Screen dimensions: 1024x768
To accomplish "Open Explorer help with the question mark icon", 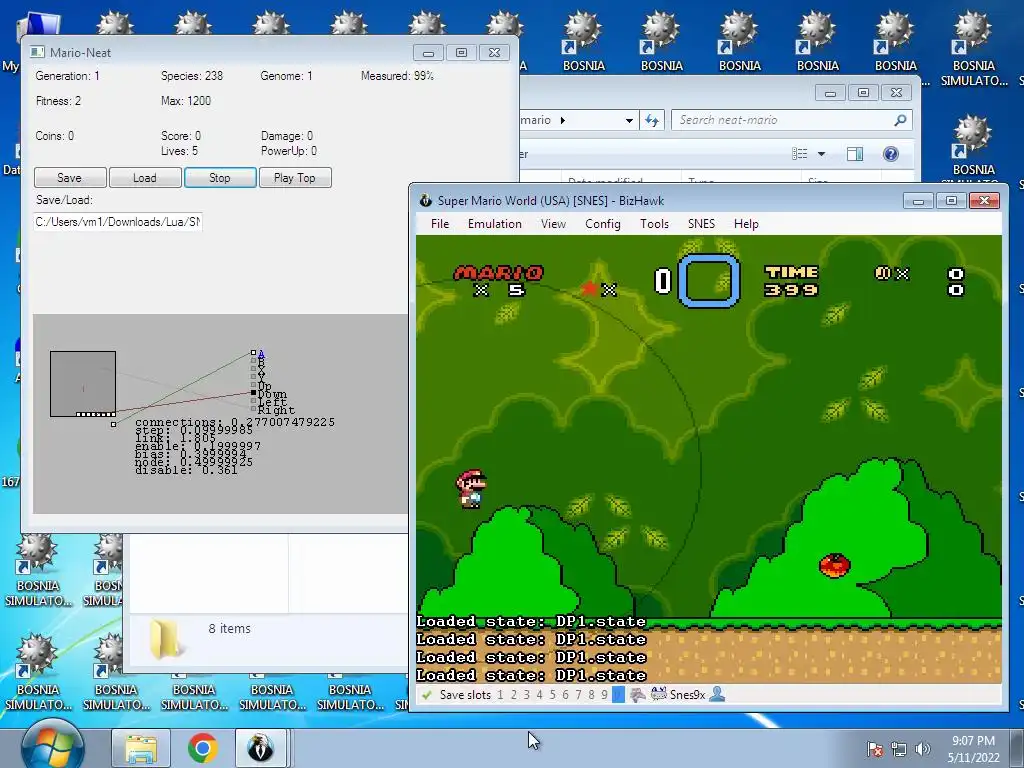I will 891,154.
